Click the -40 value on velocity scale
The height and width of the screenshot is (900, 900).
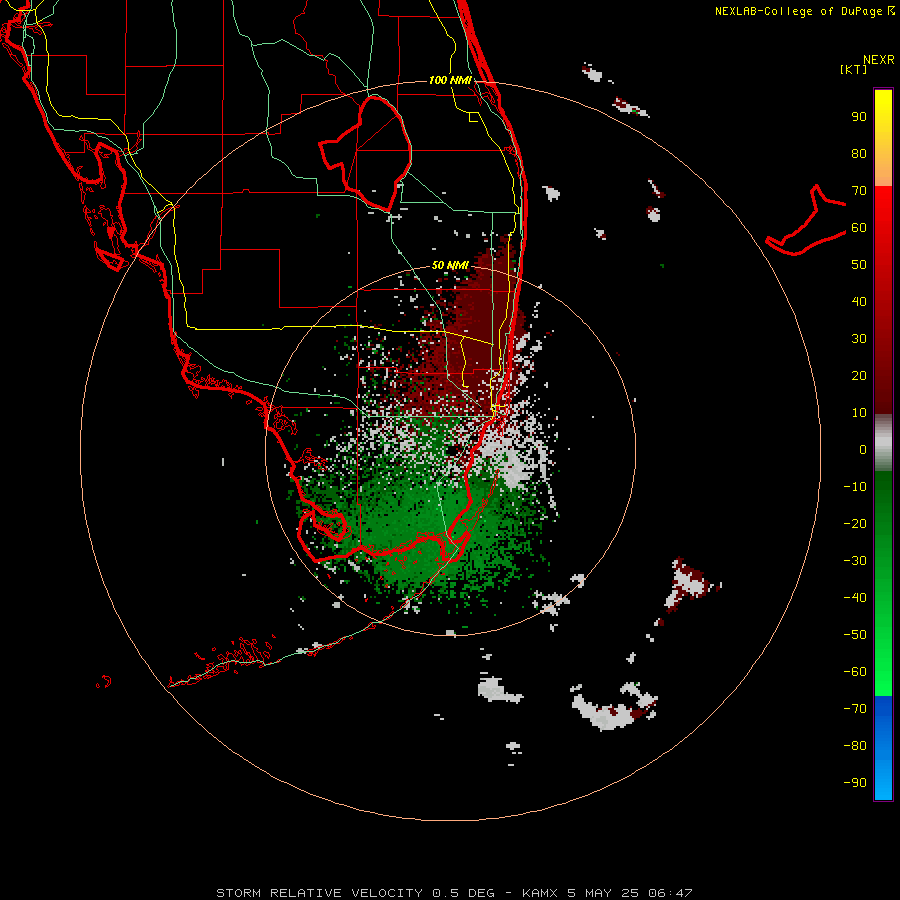855,598
